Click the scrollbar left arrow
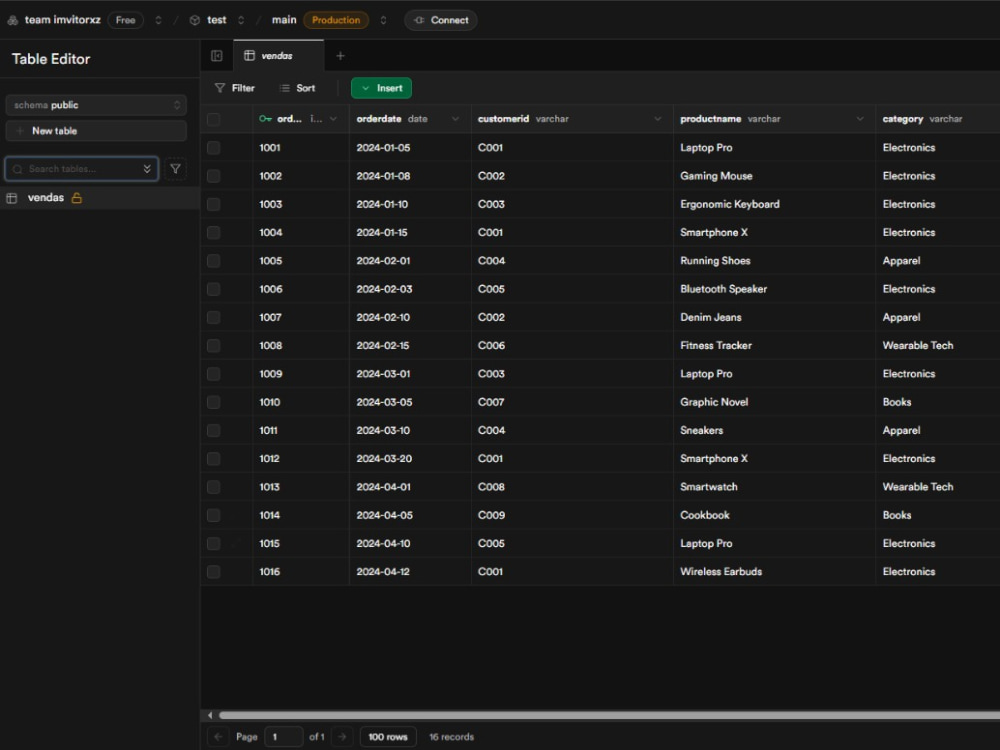The height and width of the screenshot is (750, 1000). point(210,716)
